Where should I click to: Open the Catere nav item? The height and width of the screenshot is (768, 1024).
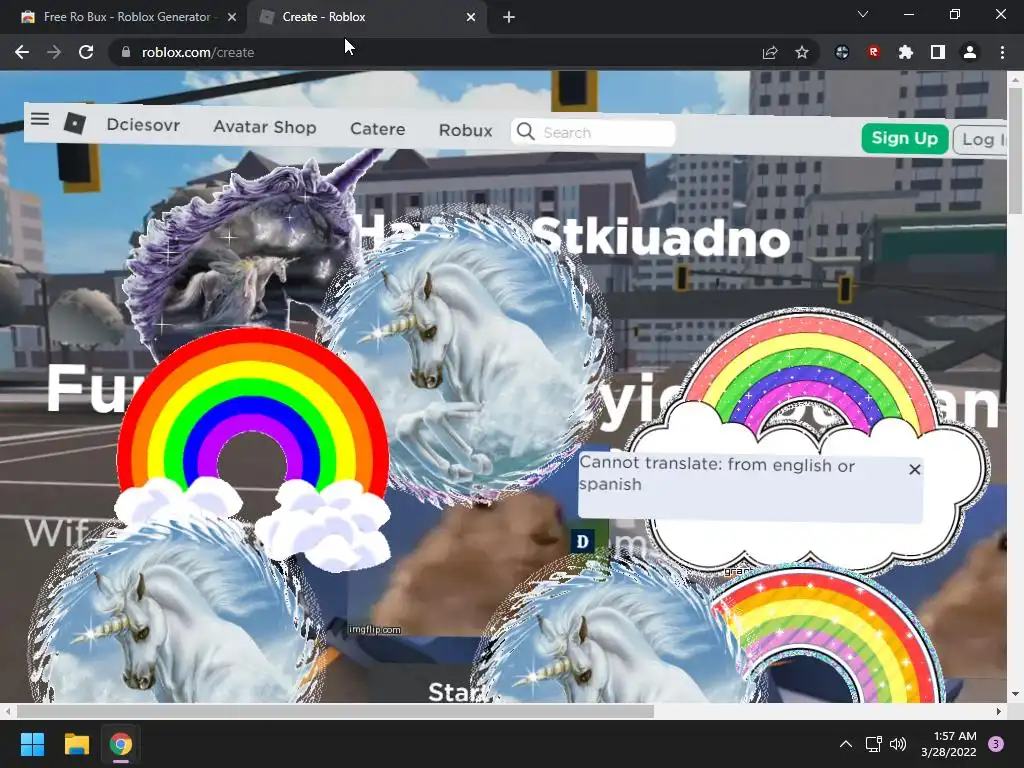[x=377, y=129]
